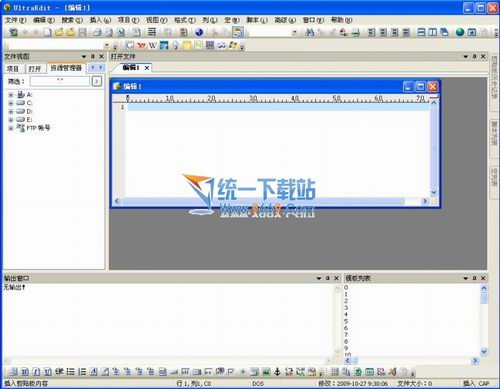
Task: Click the tile windows horizontally icon
Action: pyautogui.click(x=422, y=32)
